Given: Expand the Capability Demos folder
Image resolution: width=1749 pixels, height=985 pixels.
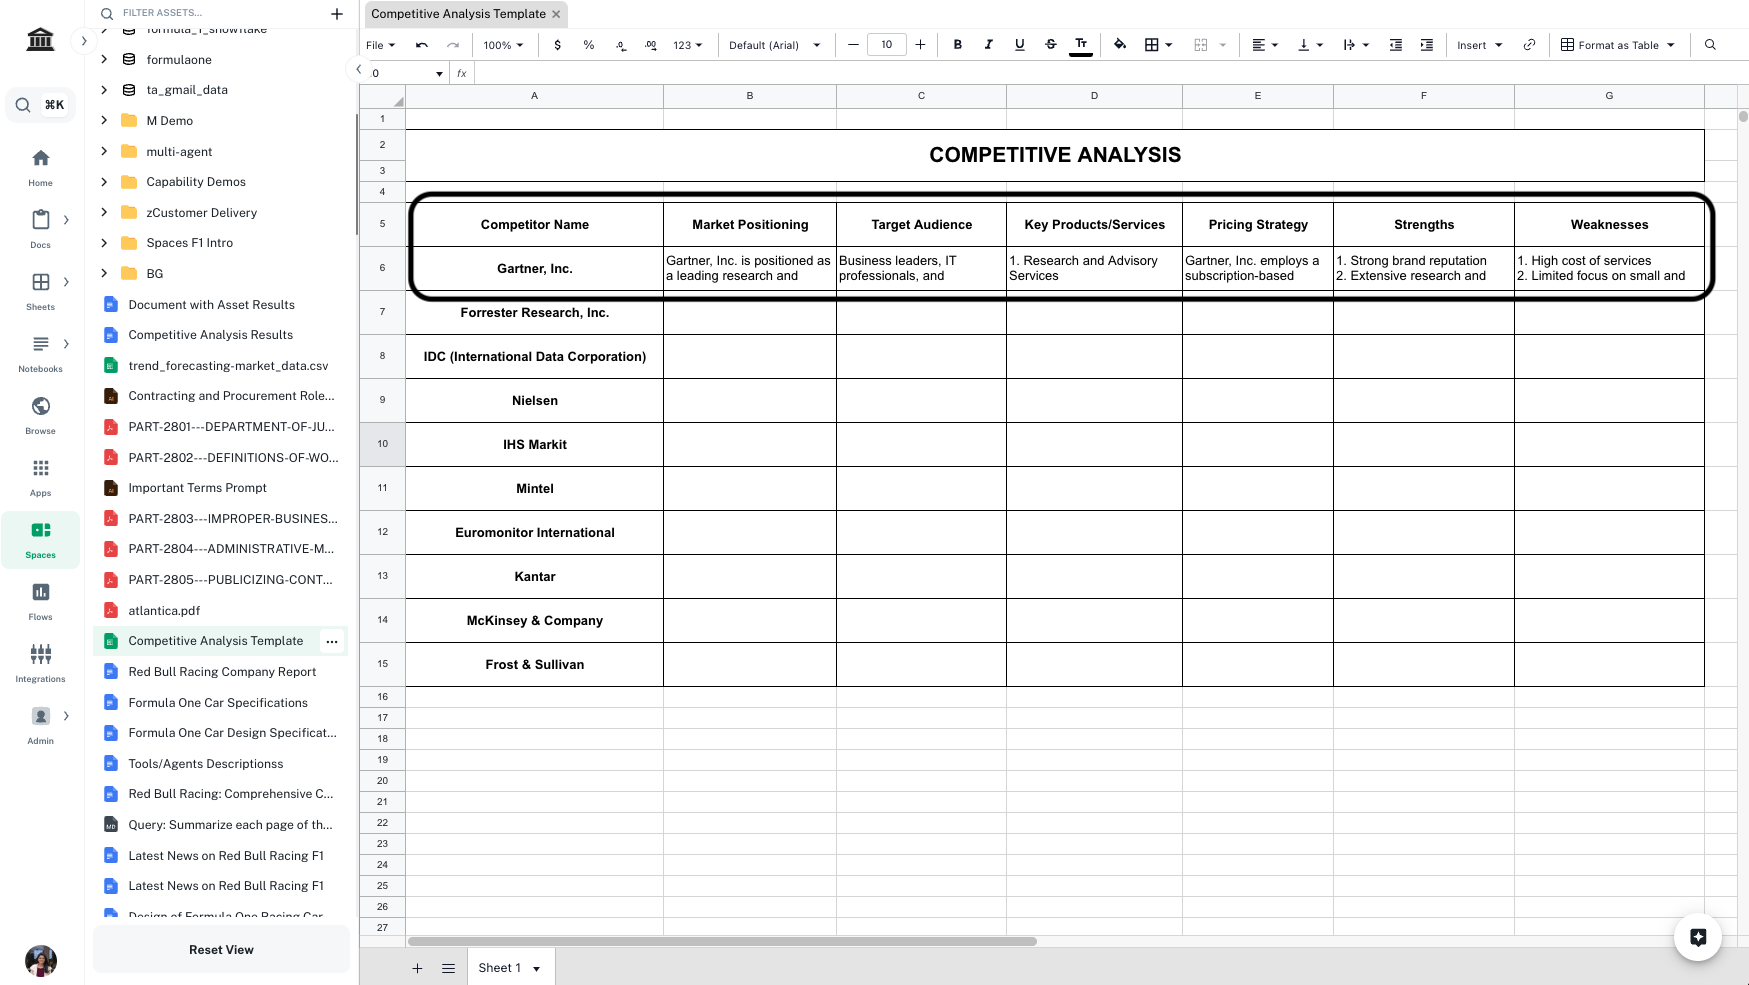Looking at the screenshot, I should tap(104, 182).
